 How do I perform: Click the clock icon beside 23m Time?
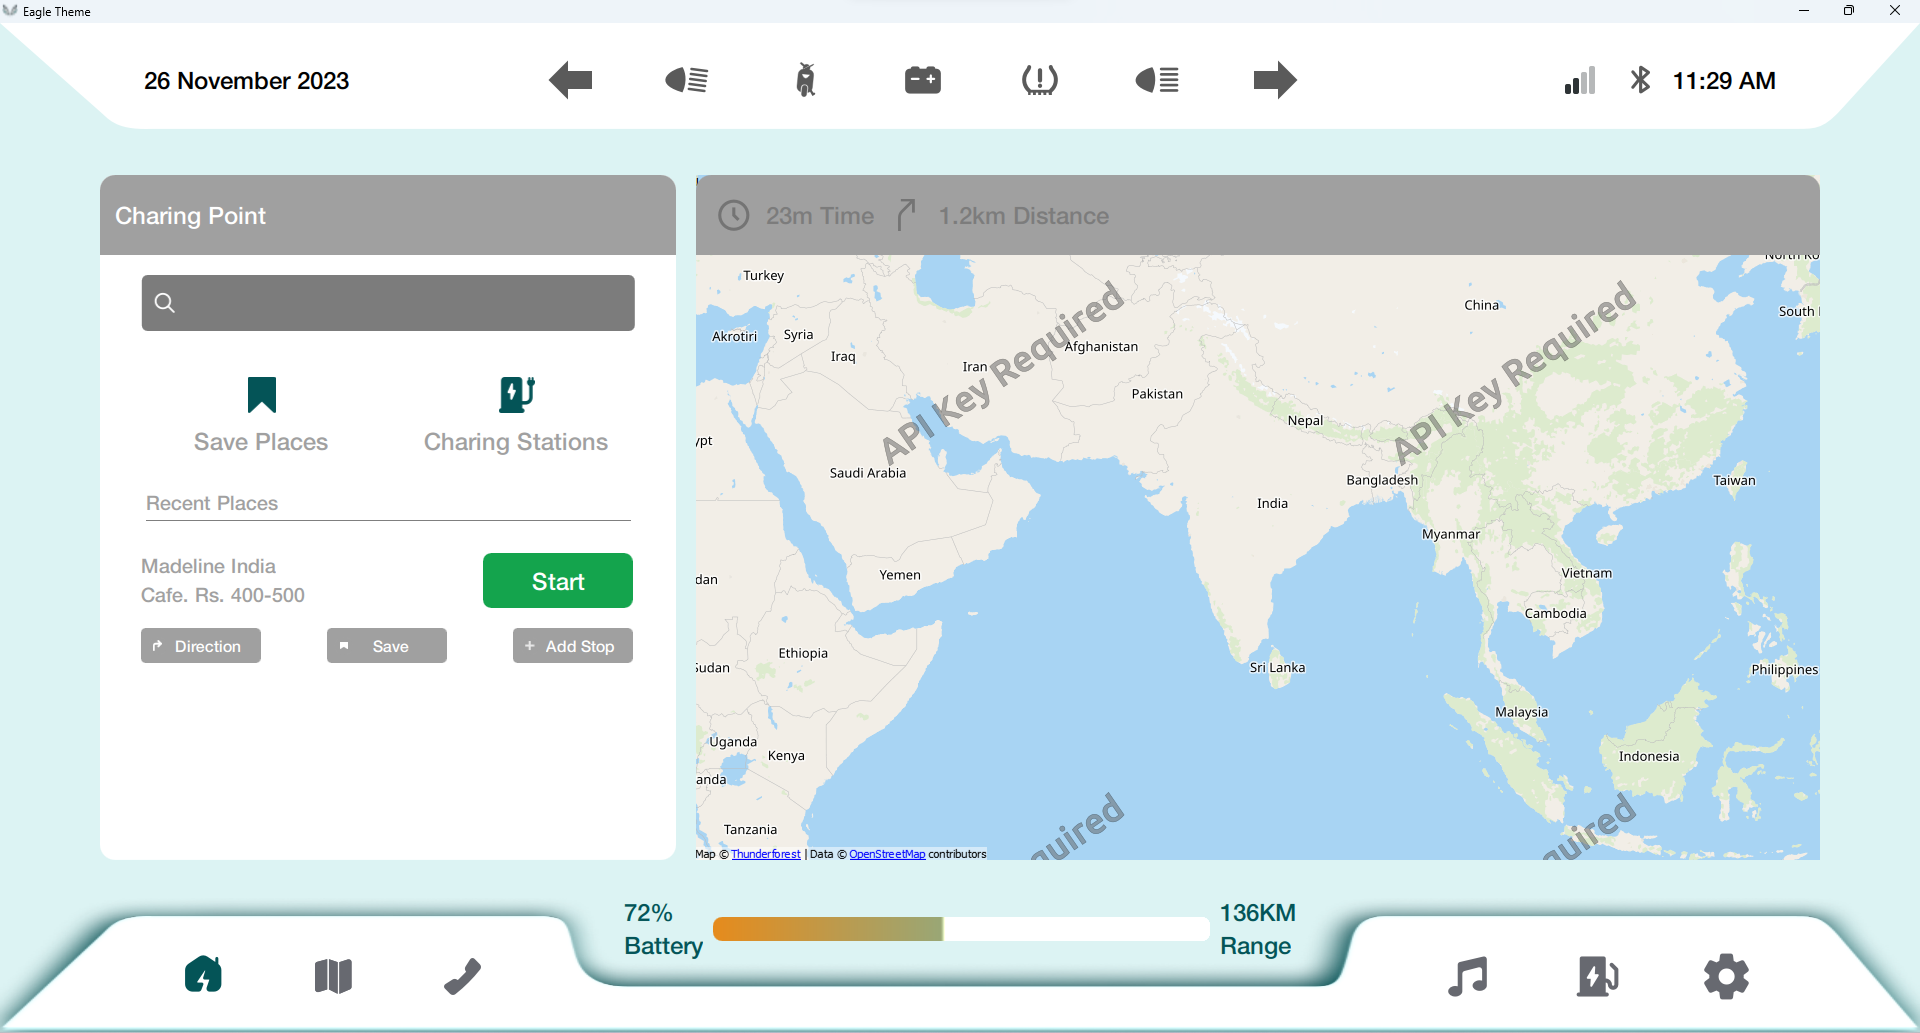(x=734, y=215)
